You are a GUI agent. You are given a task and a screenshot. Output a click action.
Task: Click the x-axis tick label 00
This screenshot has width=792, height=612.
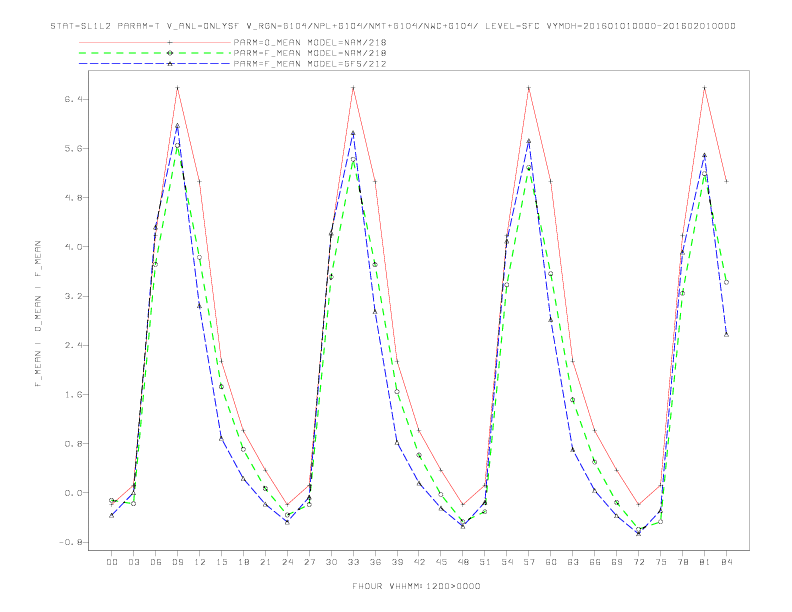112,562
